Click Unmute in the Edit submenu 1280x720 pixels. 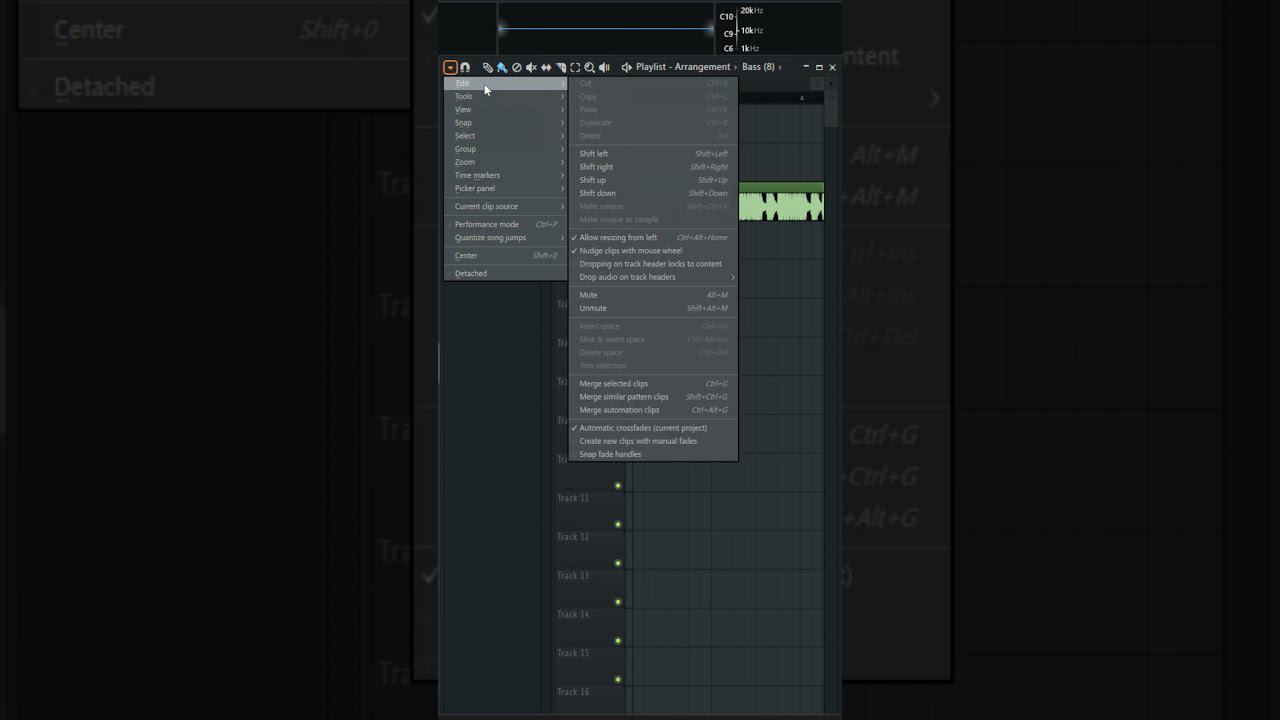[653, 308]
